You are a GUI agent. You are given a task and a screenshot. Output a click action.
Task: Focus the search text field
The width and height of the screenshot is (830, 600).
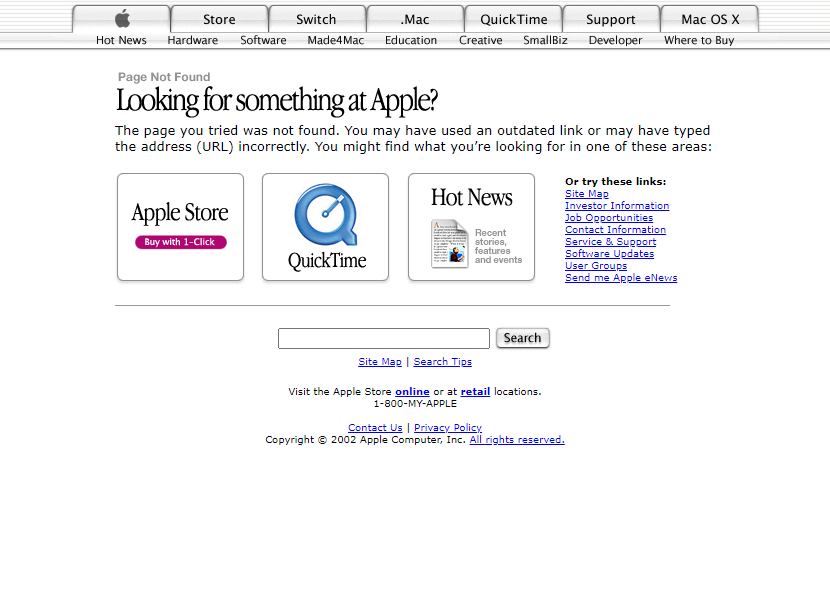click(384, 338)
